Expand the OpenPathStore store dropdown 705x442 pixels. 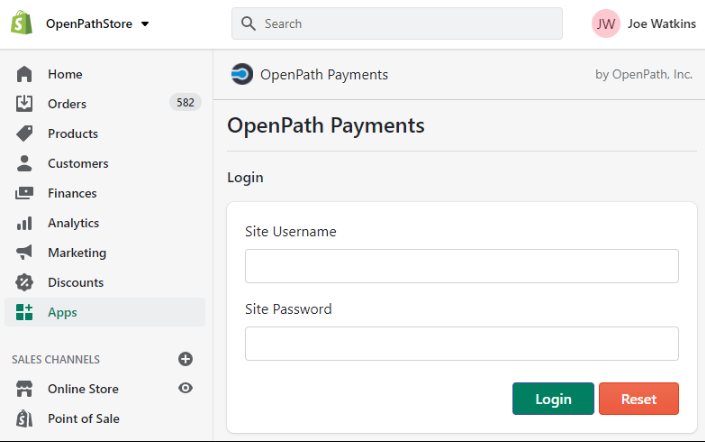pyautogui.click(x=98, y=24)
